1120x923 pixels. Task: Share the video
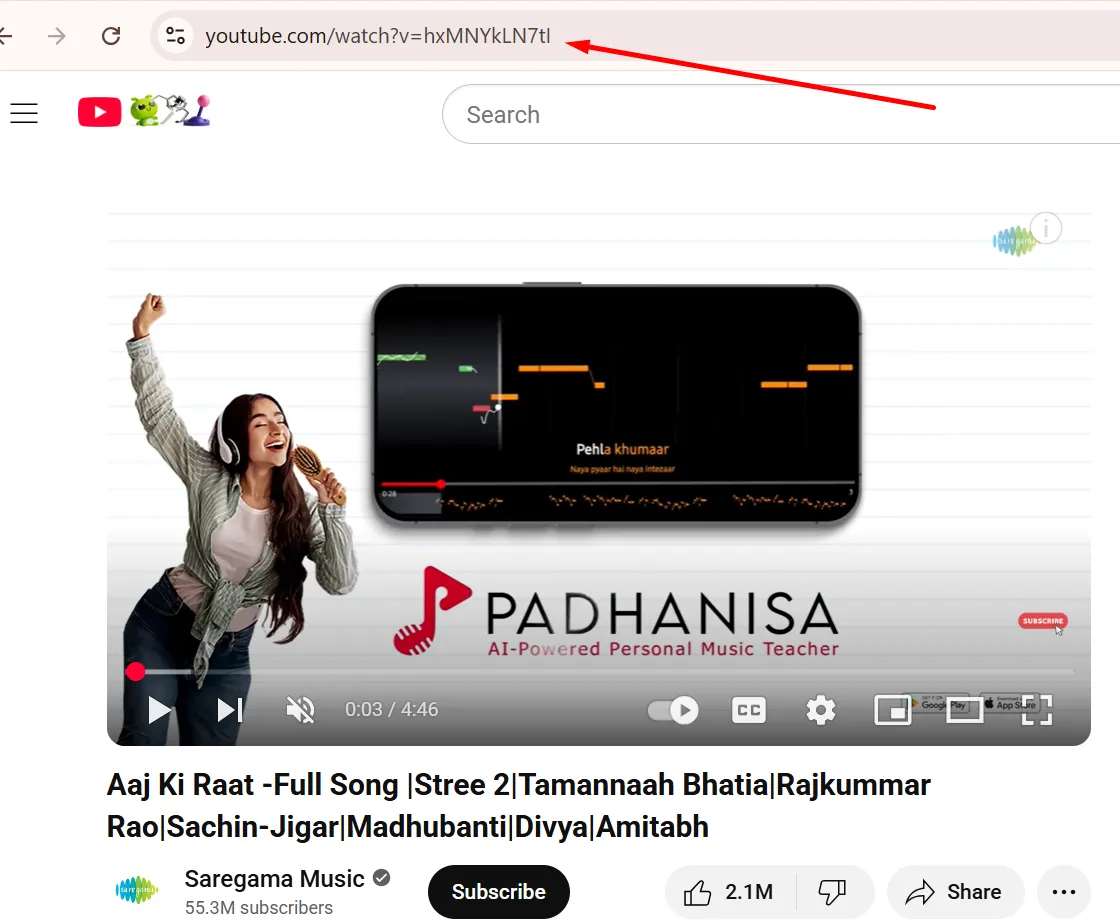[x=955, y=892]
